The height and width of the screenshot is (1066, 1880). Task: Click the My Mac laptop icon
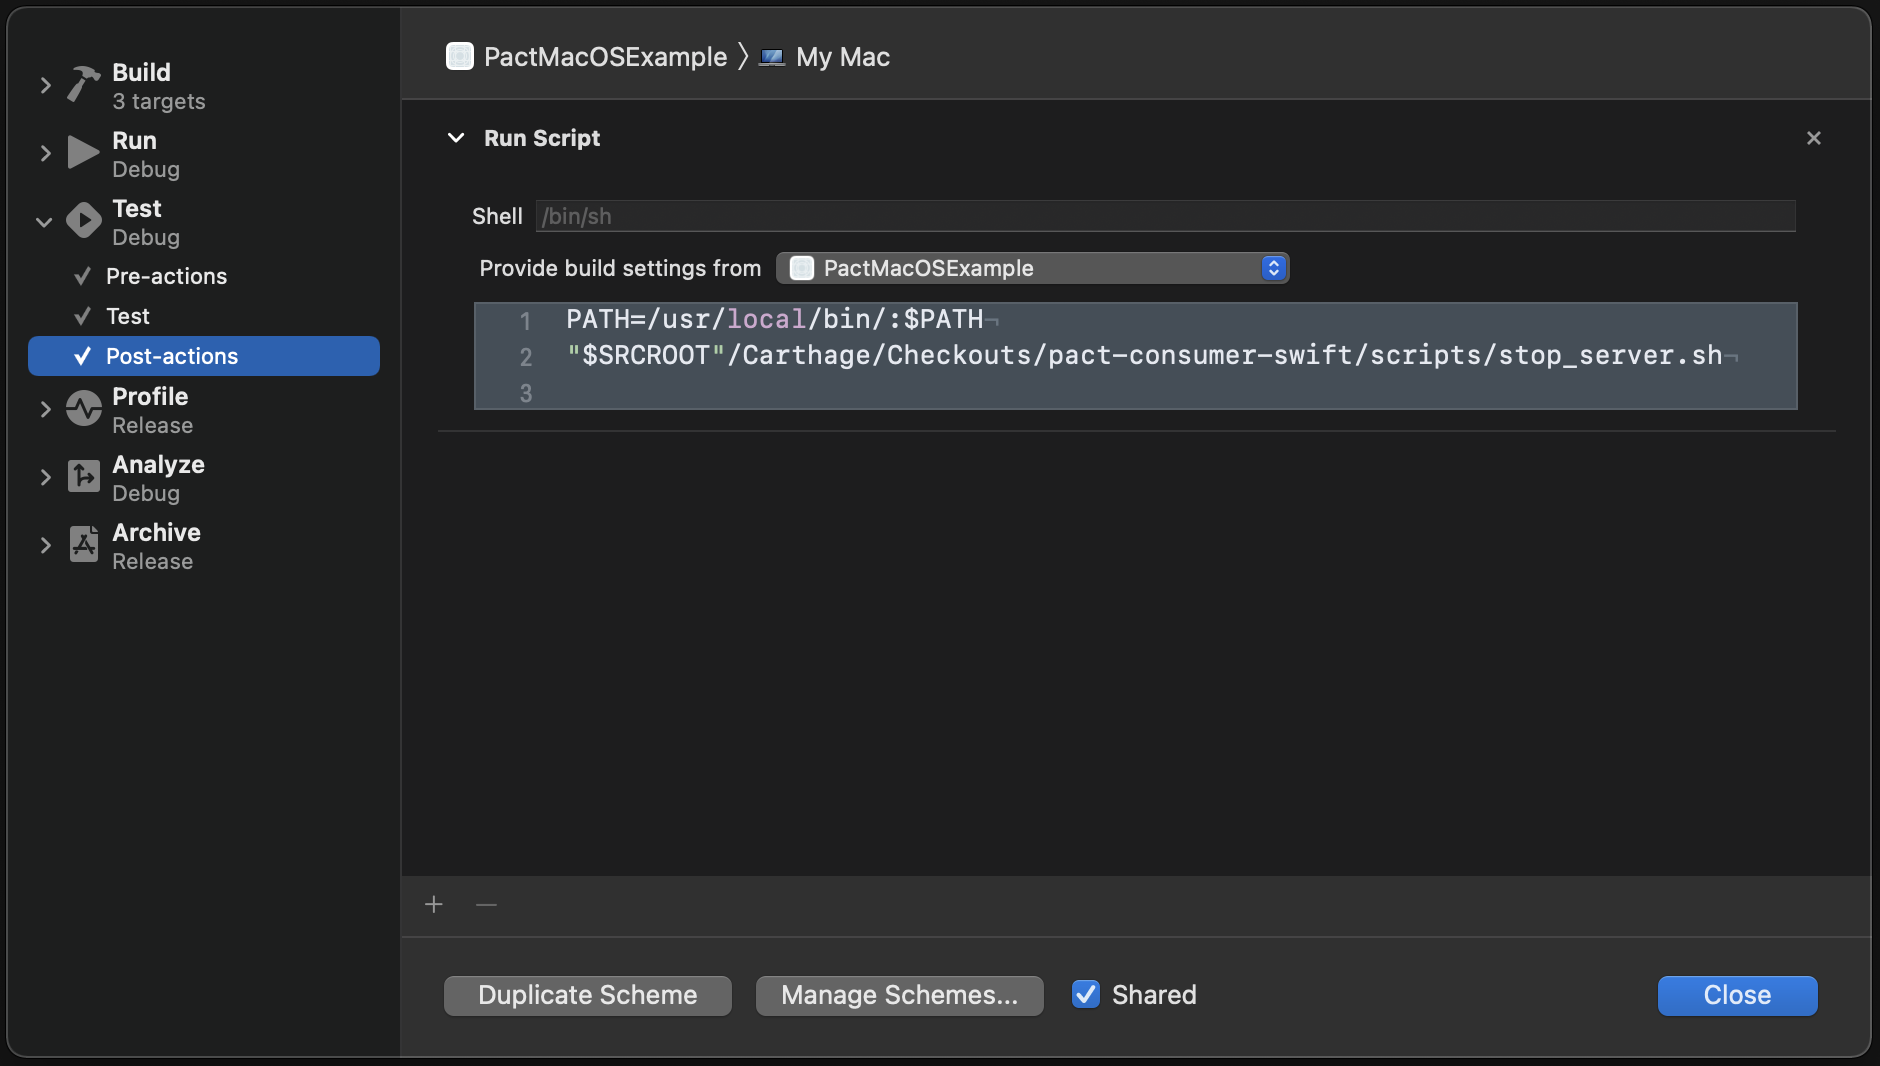click(x=772, y=57)
